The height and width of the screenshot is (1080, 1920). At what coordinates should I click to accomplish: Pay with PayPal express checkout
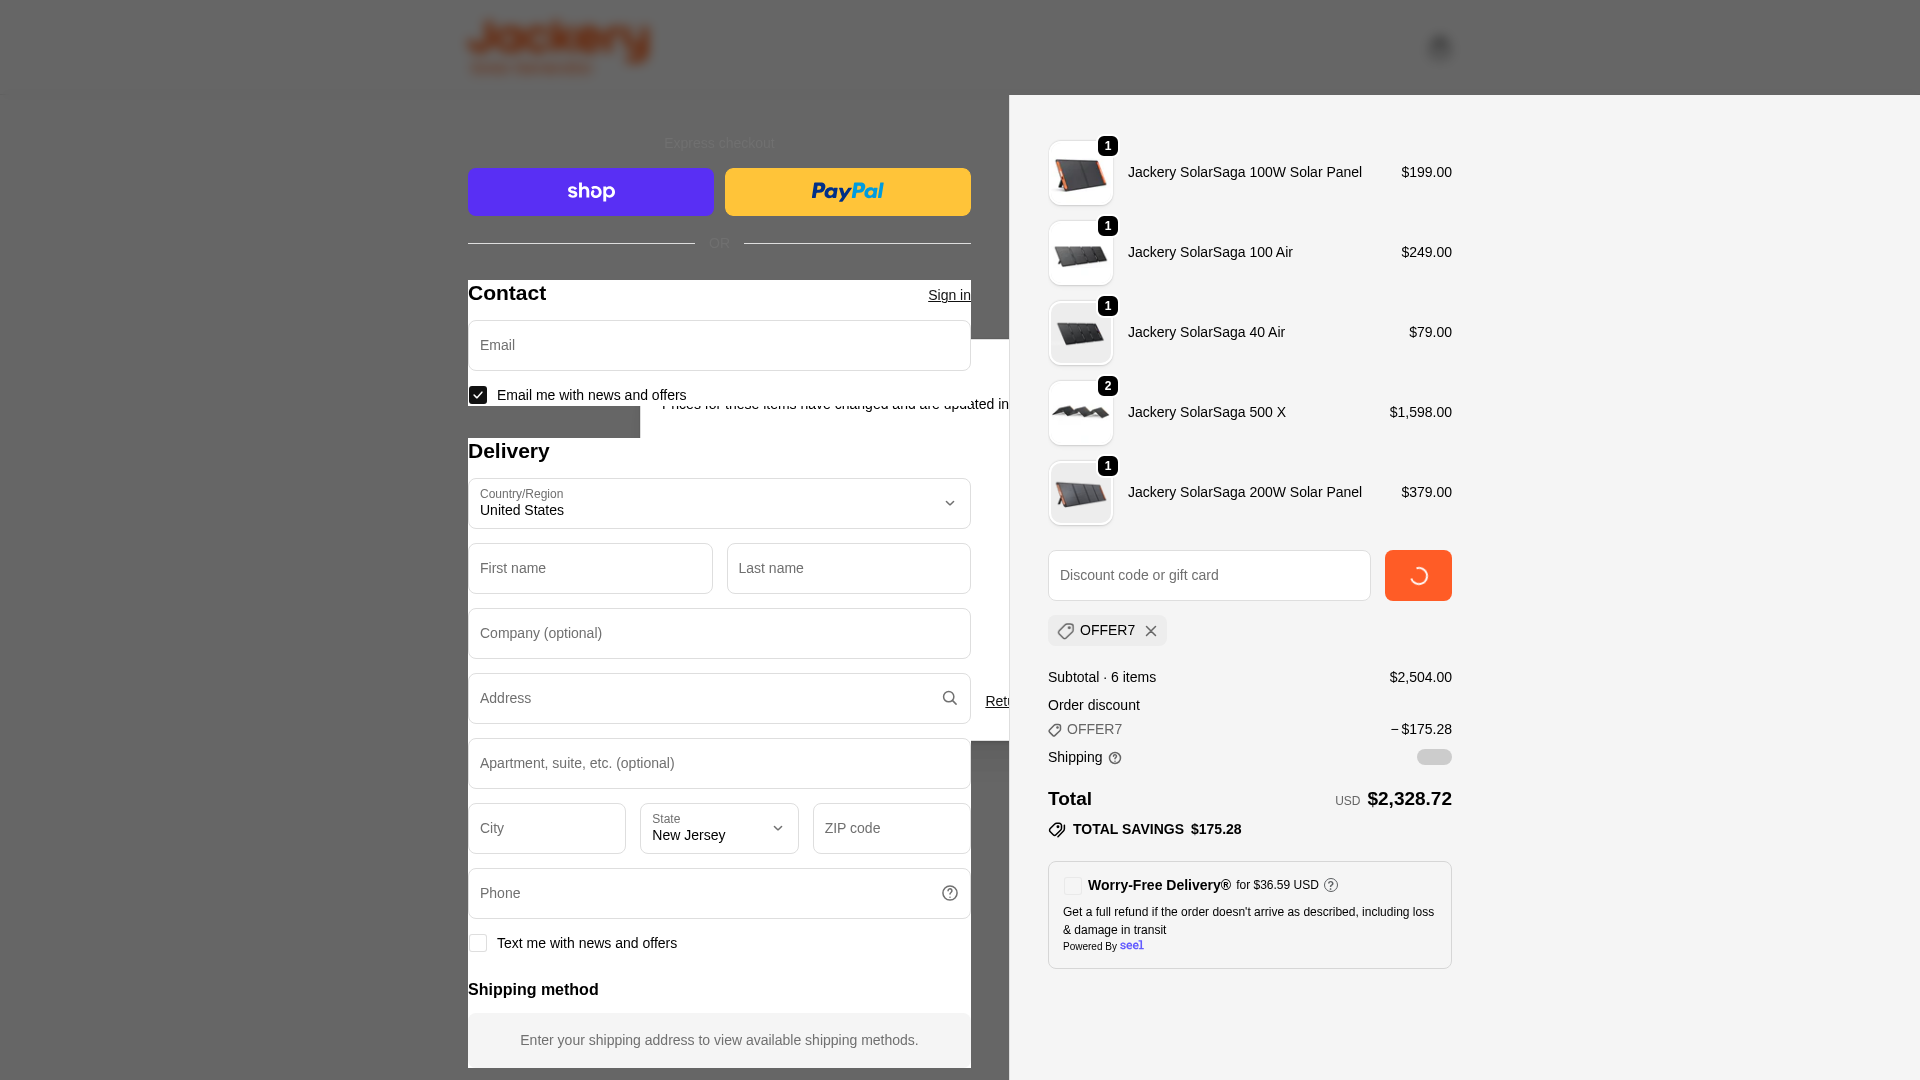[847, 192]
